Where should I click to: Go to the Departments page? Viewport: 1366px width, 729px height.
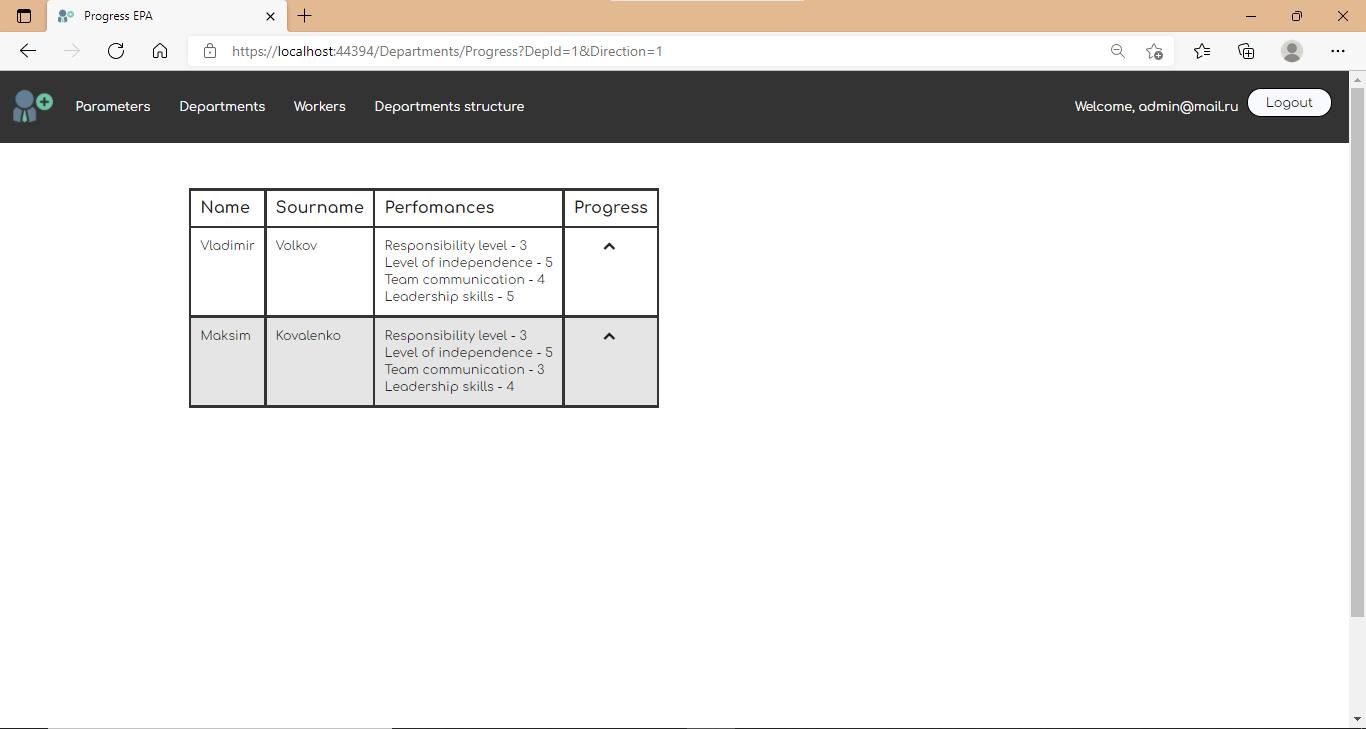point(222,106)
